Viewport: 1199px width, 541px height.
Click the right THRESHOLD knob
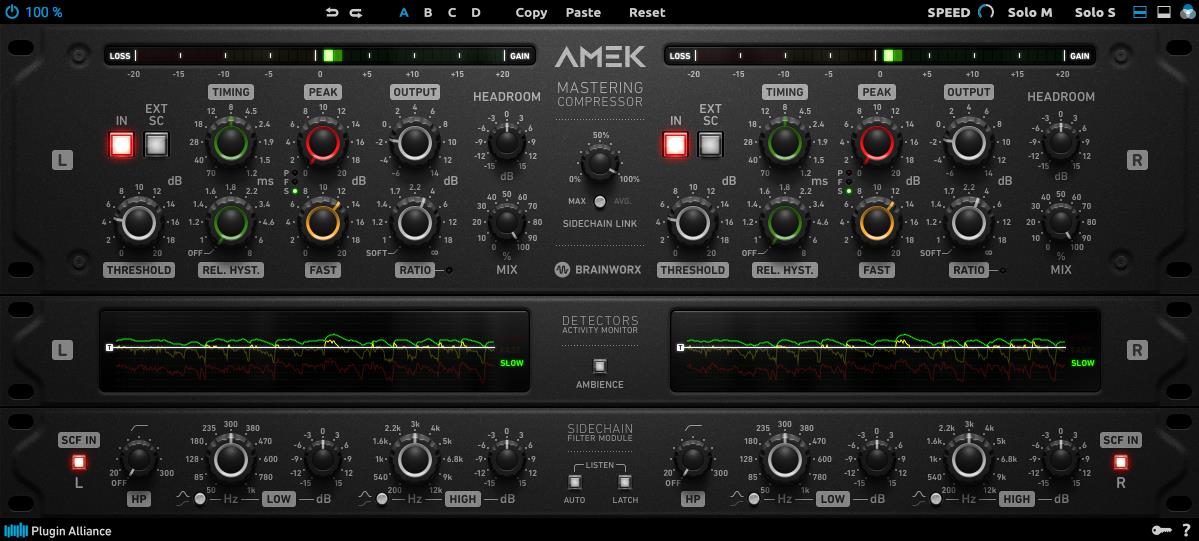coord(693,223)
